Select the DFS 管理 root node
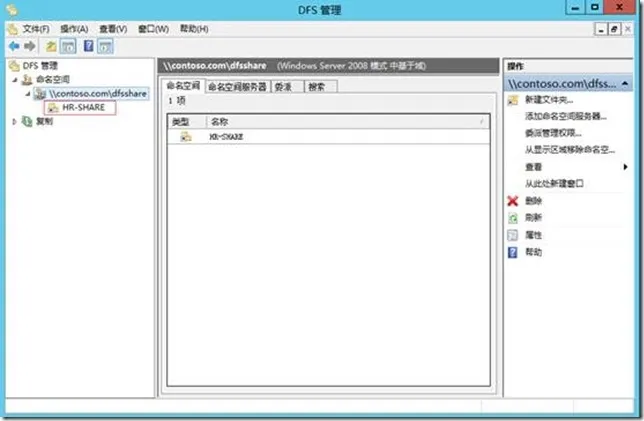Viewport: 644px width, 421px height. (x=40, y=66)
